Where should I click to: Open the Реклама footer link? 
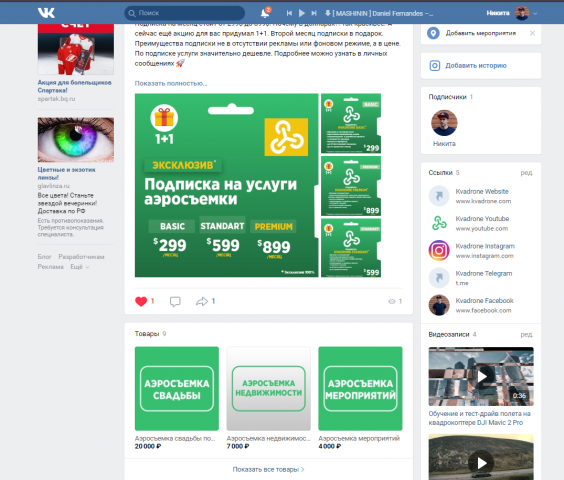(51, 267)
